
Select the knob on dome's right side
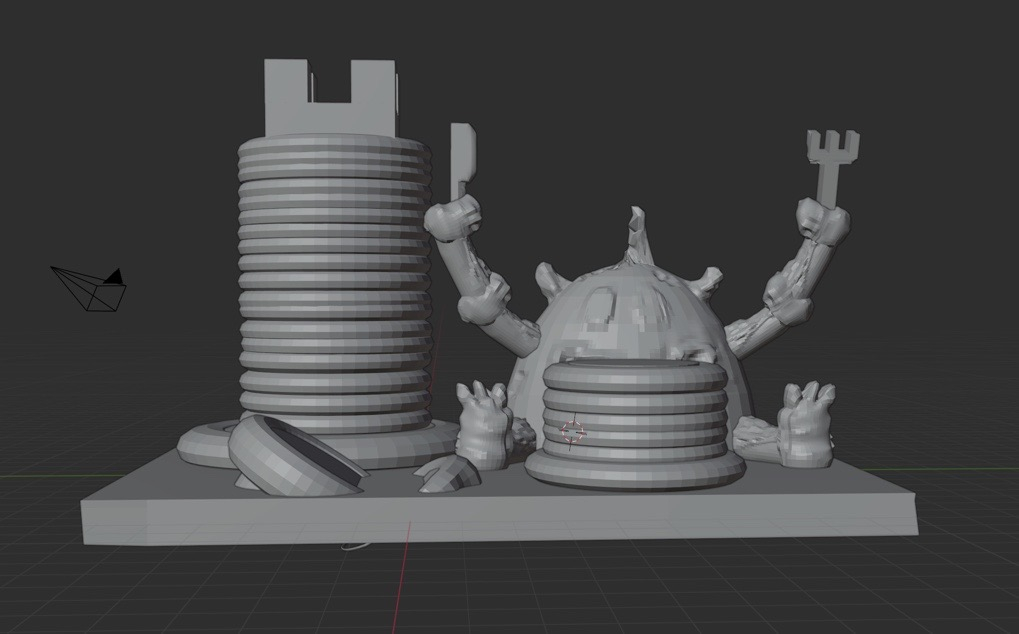tap(707, 283)
